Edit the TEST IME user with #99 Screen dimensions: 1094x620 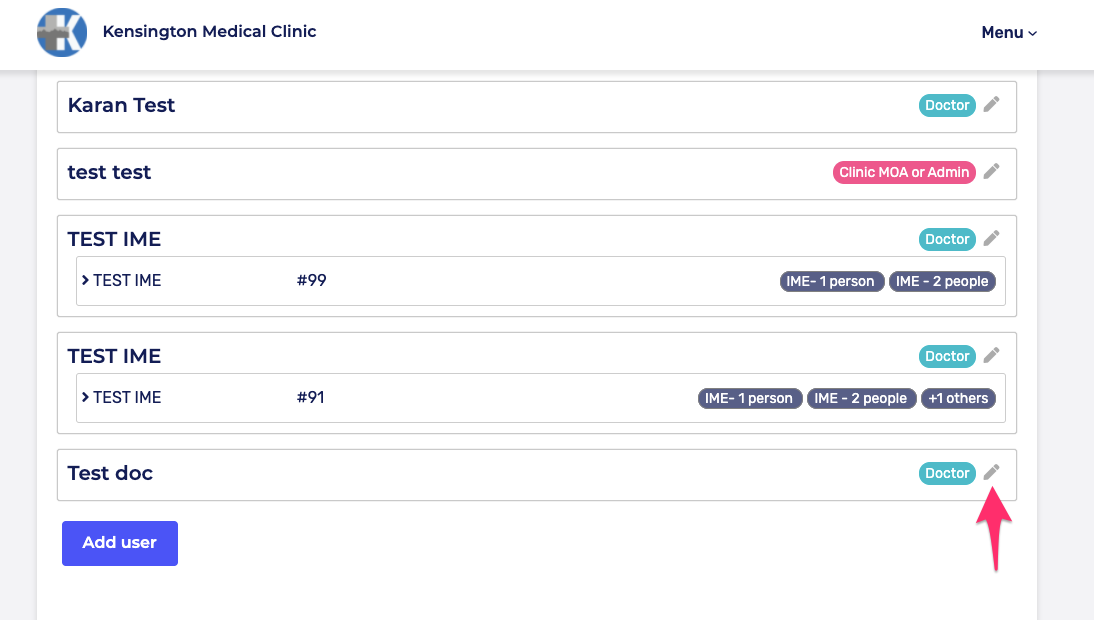991,238
